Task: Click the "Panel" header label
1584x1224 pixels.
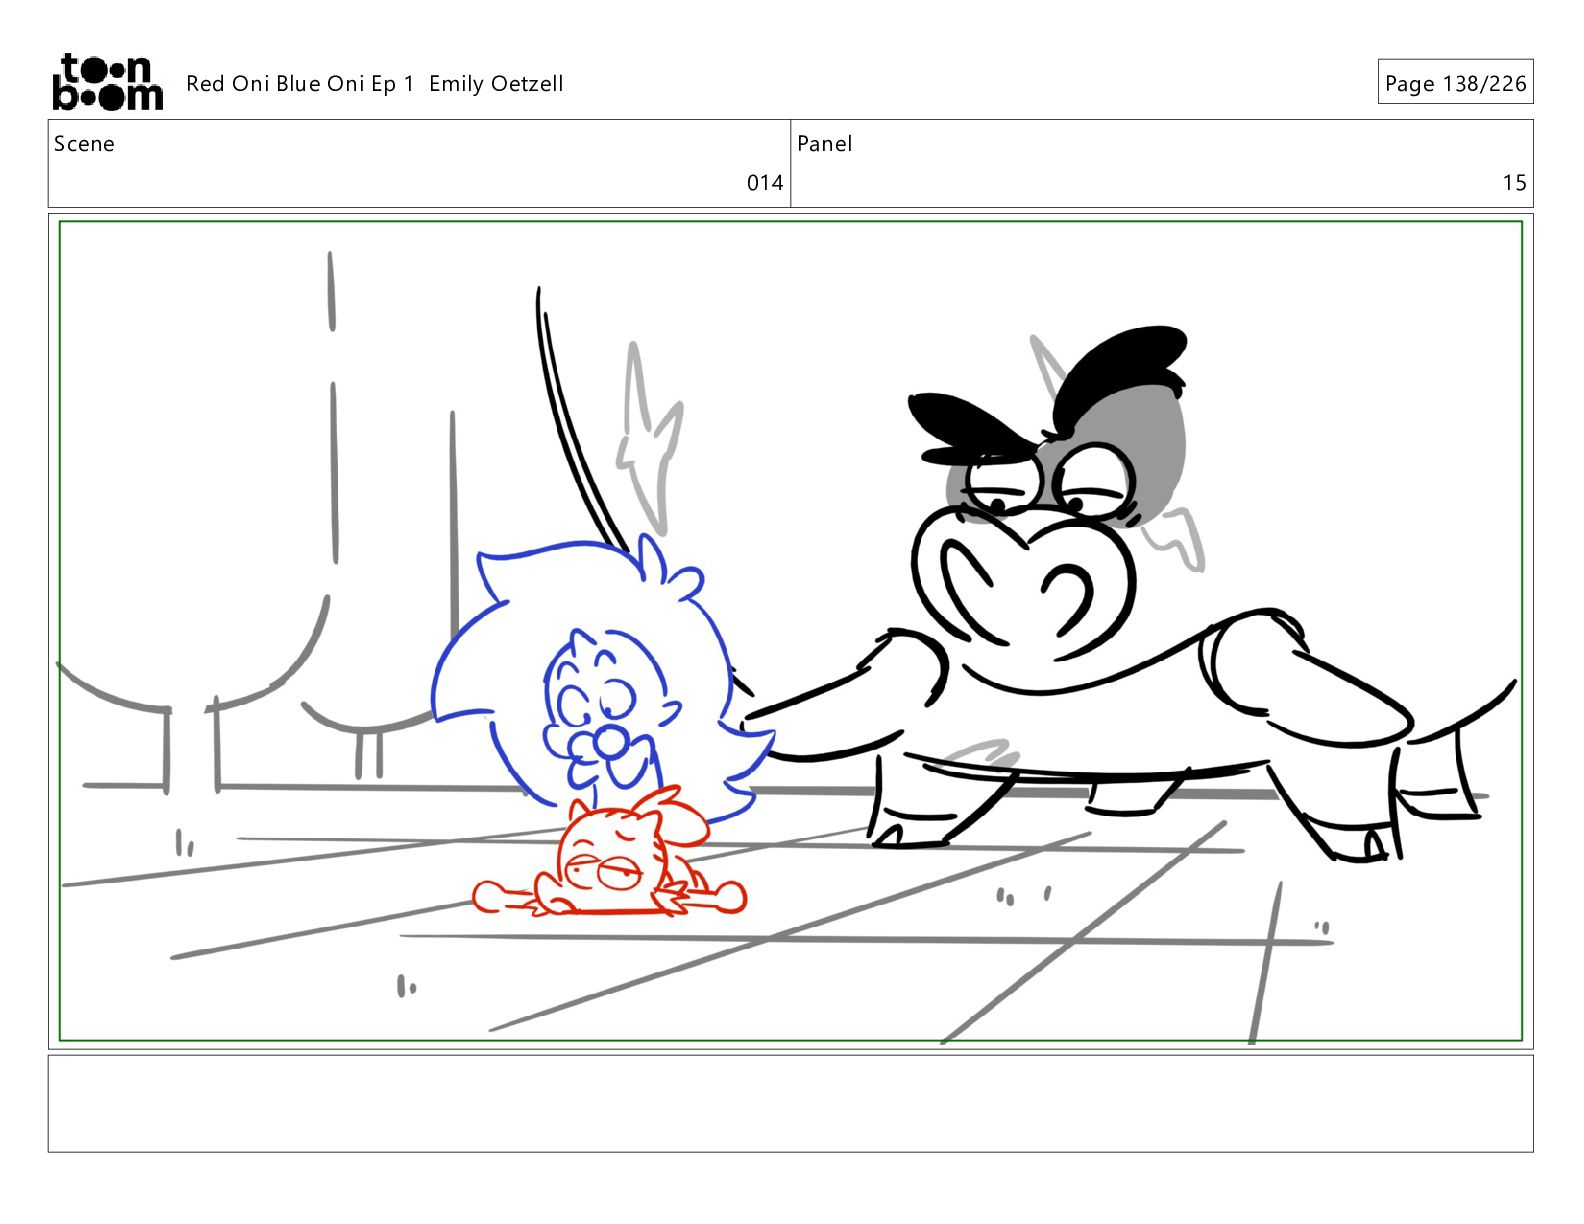Action: point(825,144)
